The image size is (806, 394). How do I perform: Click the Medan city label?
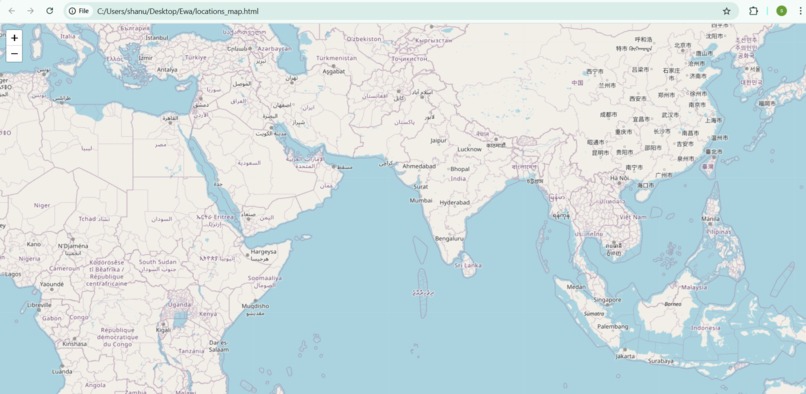pos(576,286)
